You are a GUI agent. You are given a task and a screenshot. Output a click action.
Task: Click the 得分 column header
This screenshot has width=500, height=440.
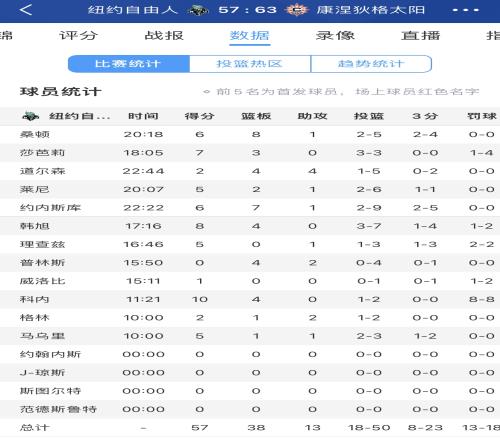200,116
